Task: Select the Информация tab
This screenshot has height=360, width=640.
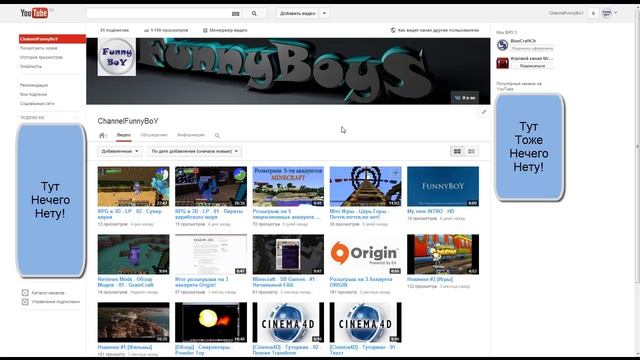Action: pyautogui.click(x=191, y=135)
